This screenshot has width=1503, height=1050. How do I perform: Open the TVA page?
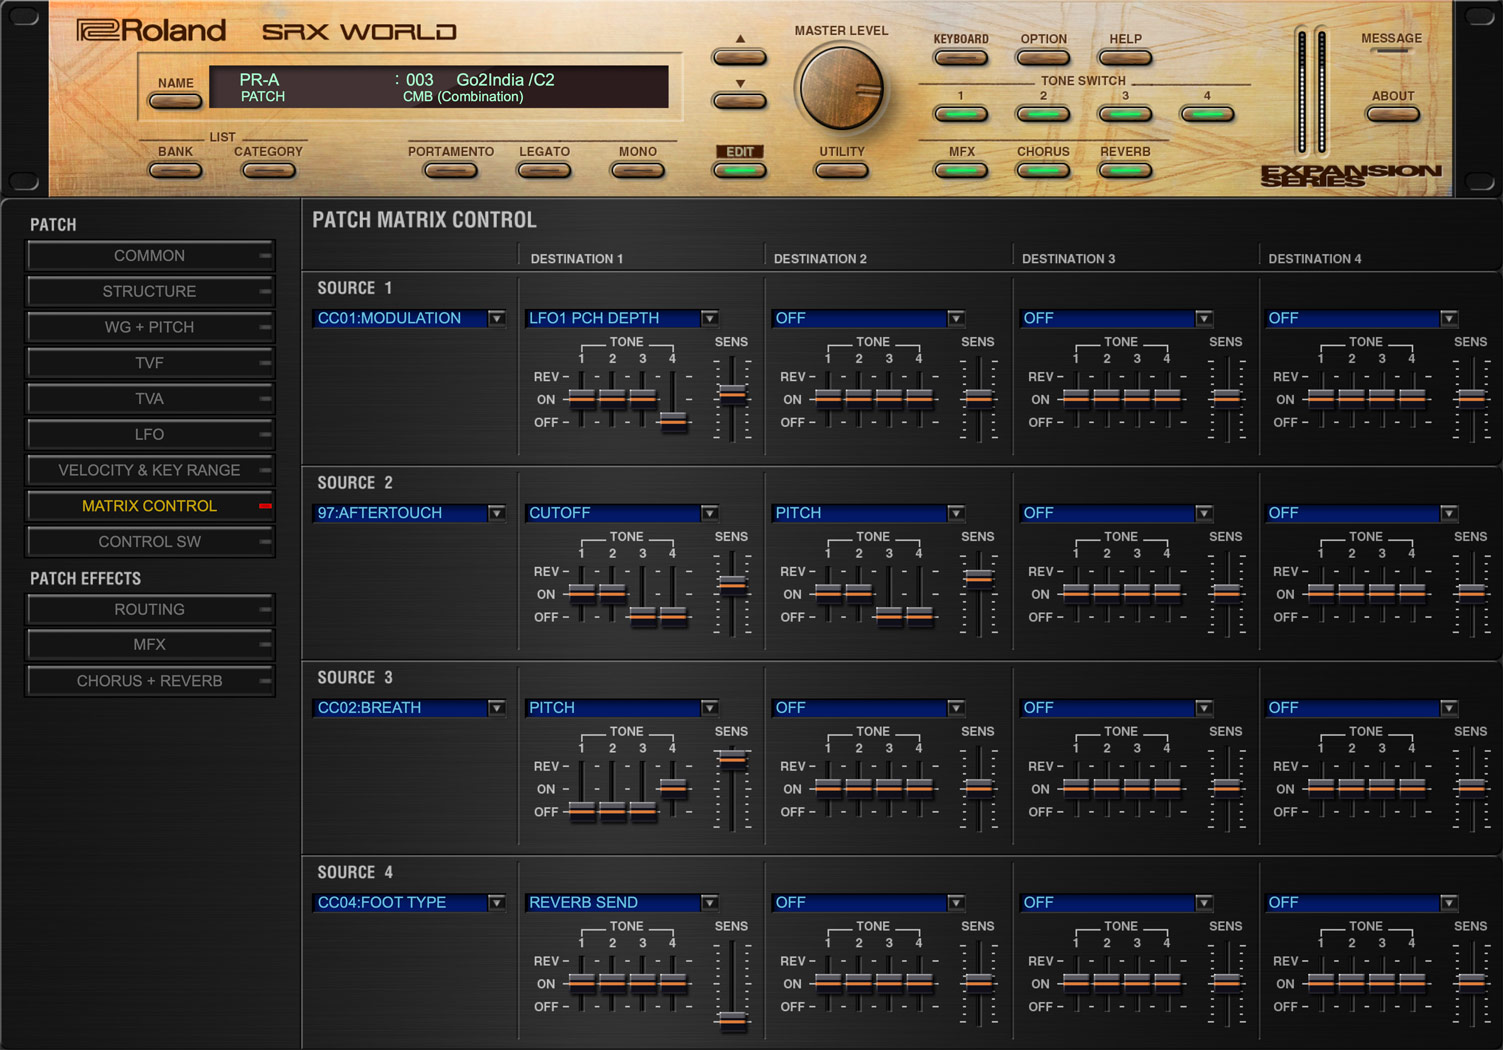tap(150, 399)
